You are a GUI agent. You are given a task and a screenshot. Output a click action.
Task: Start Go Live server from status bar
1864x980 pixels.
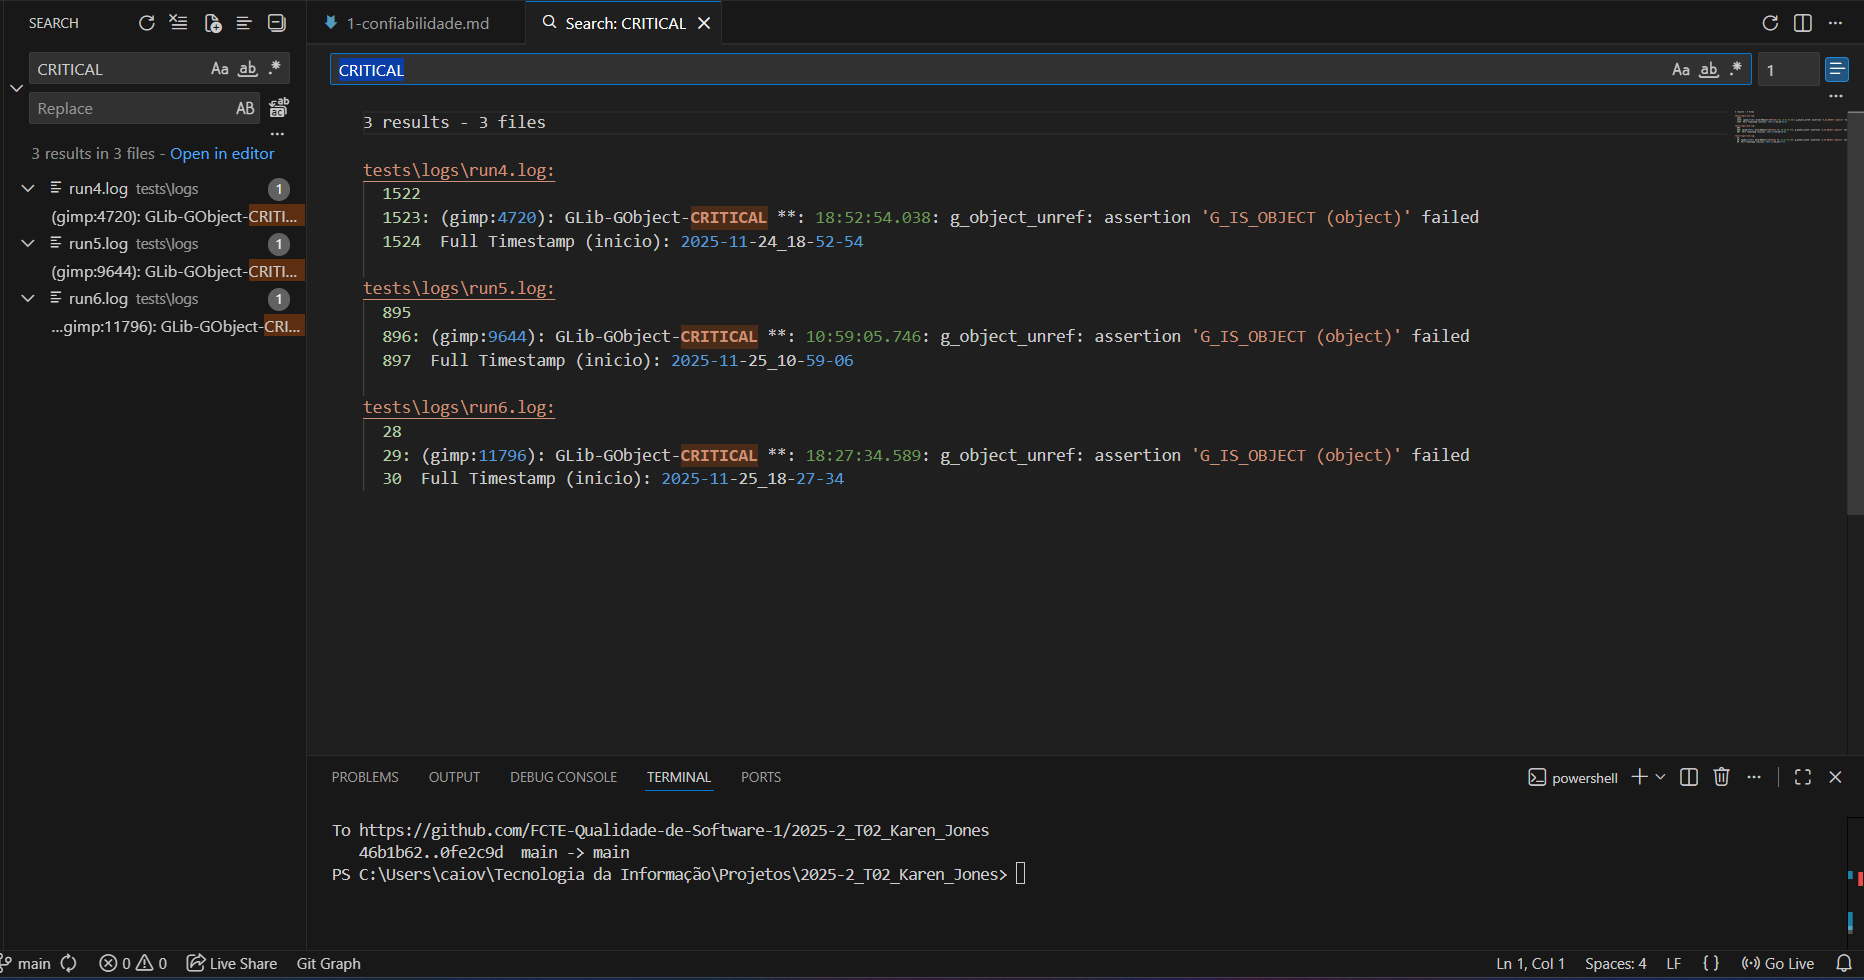1778,963
